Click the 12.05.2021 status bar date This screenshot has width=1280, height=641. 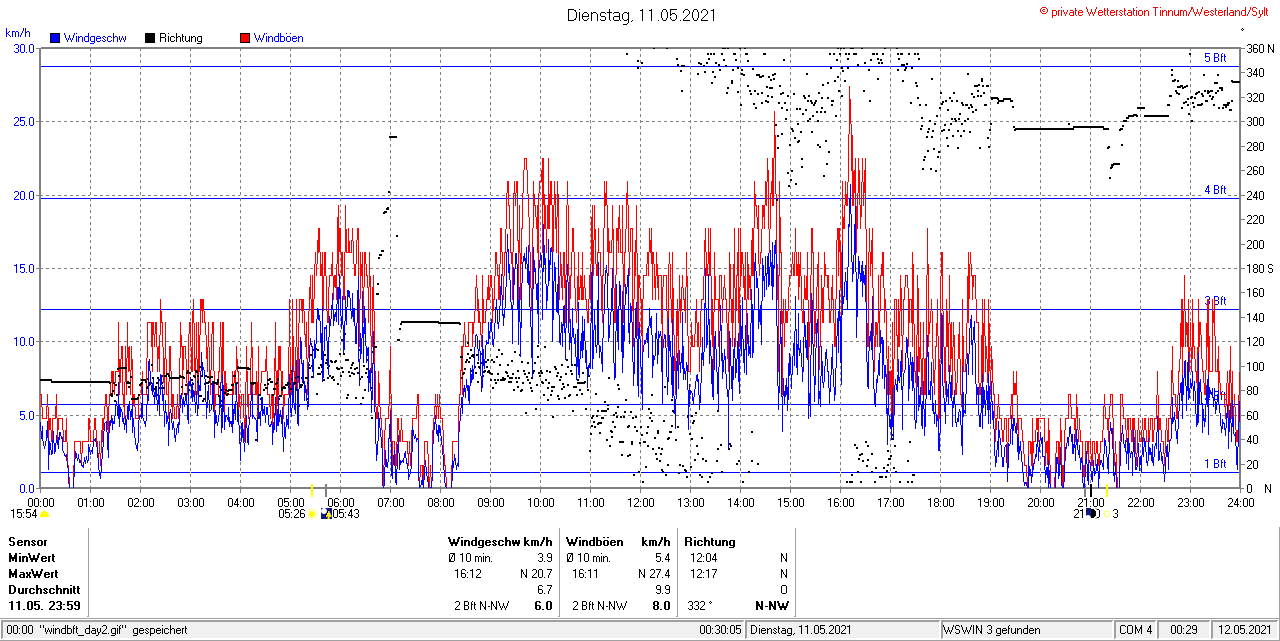(x=1244, y=630)
